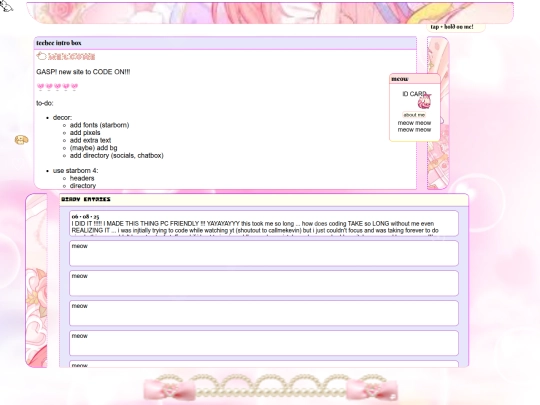
Task: Click the "teehee intro box" header
Action: tap(225, 43)
